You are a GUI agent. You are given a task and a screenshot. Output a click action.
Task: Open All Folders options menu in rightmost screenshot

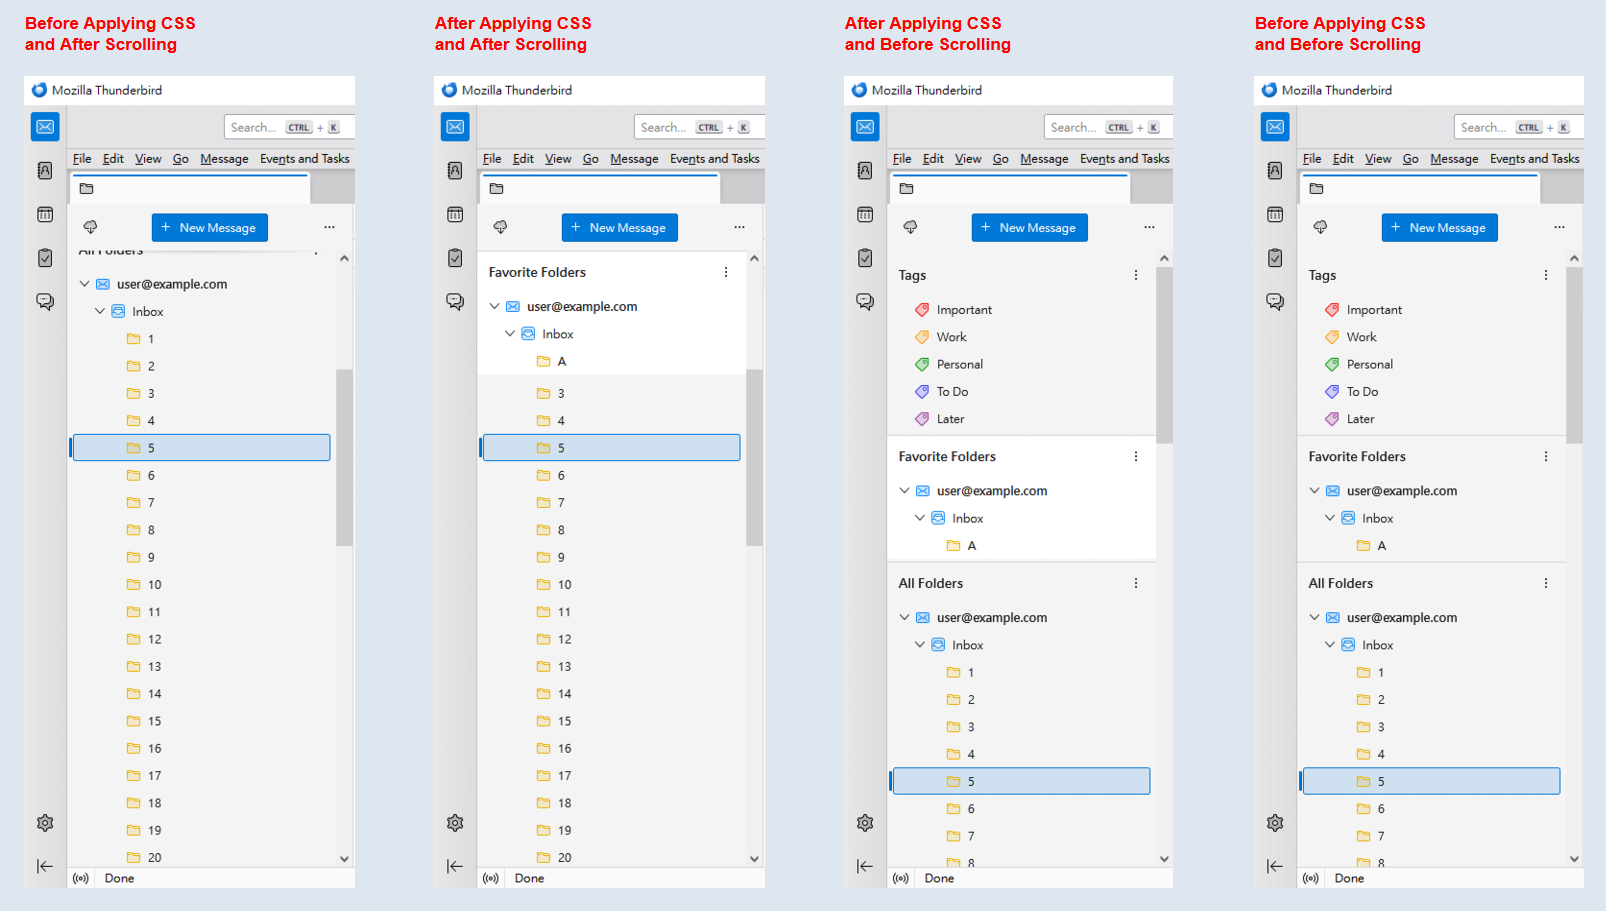[x=1546, y=583]
